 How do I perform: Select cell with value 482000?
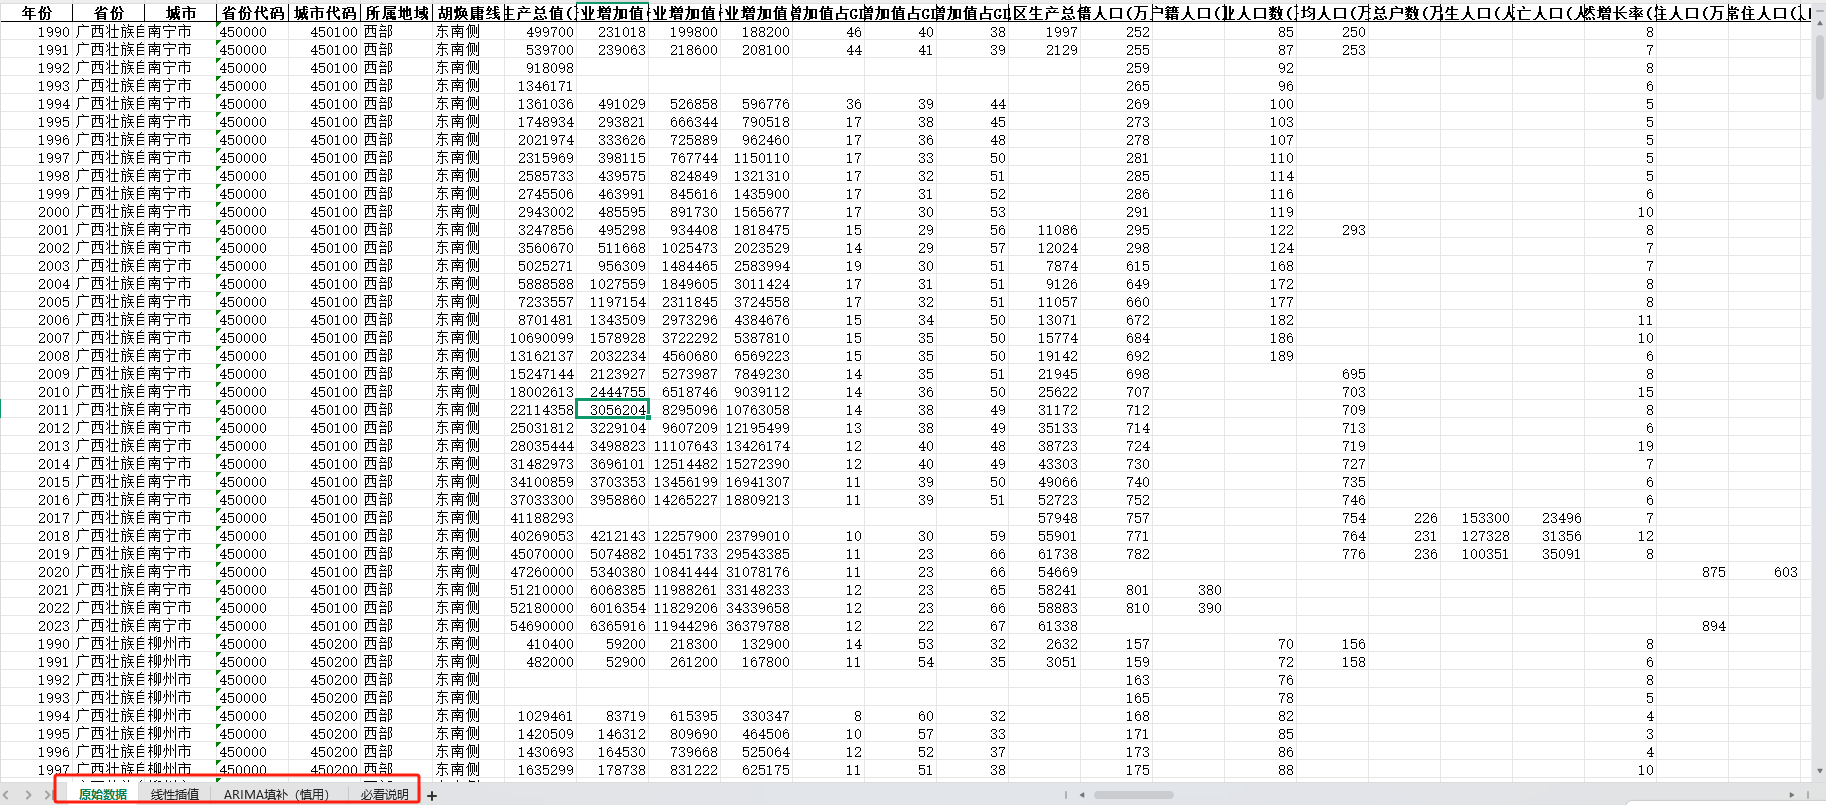pyautogui.click(x=541, y=662)
